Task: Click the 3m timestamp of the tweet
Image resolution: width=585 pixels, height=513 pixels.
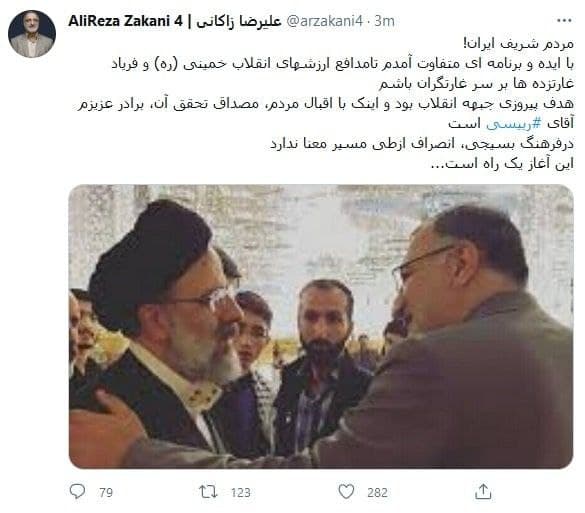Action: pos(384,21)
